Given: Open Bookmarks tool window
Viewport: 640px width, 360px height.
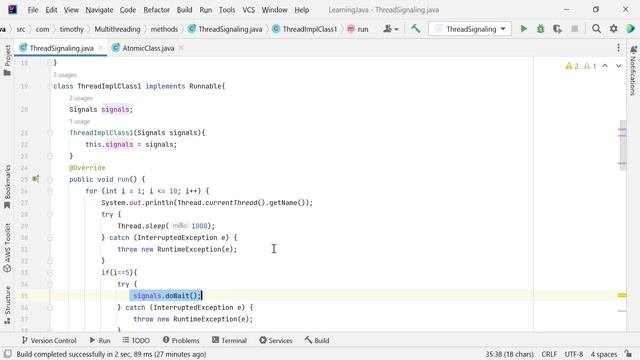Looking at the screenshot, I should pos(7,187).
